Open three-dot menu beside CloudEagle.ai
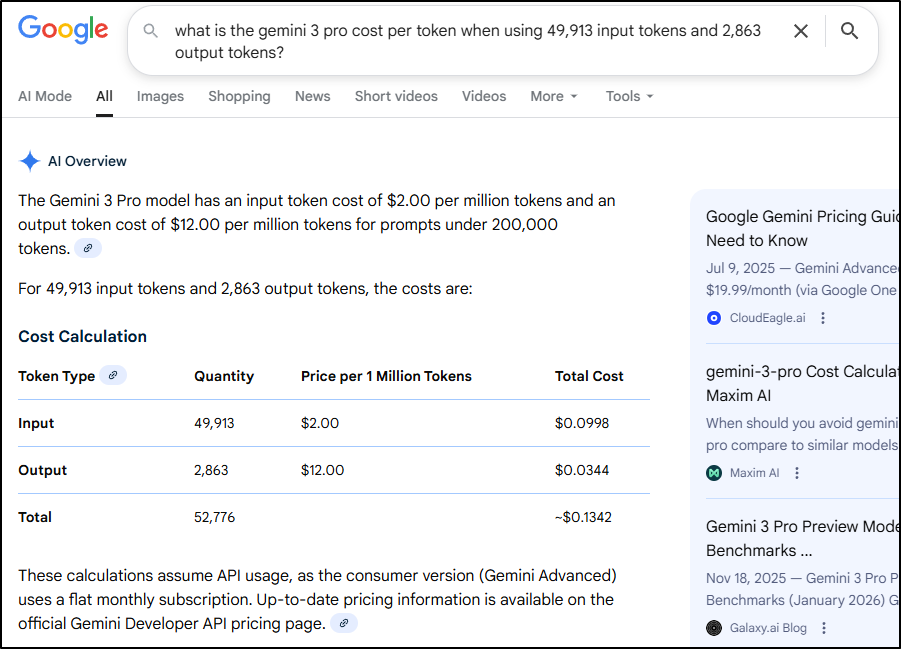 pyautogui.click(x=823, y=318)
